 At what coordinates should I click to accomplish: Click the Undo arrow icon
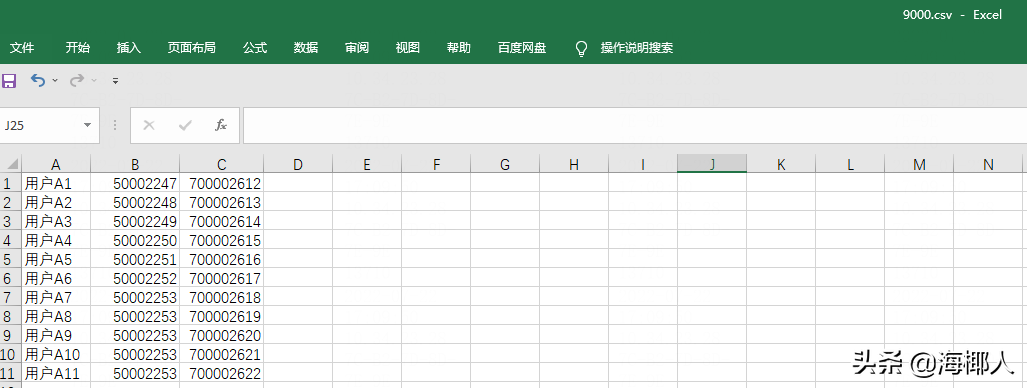coord(38,81)
